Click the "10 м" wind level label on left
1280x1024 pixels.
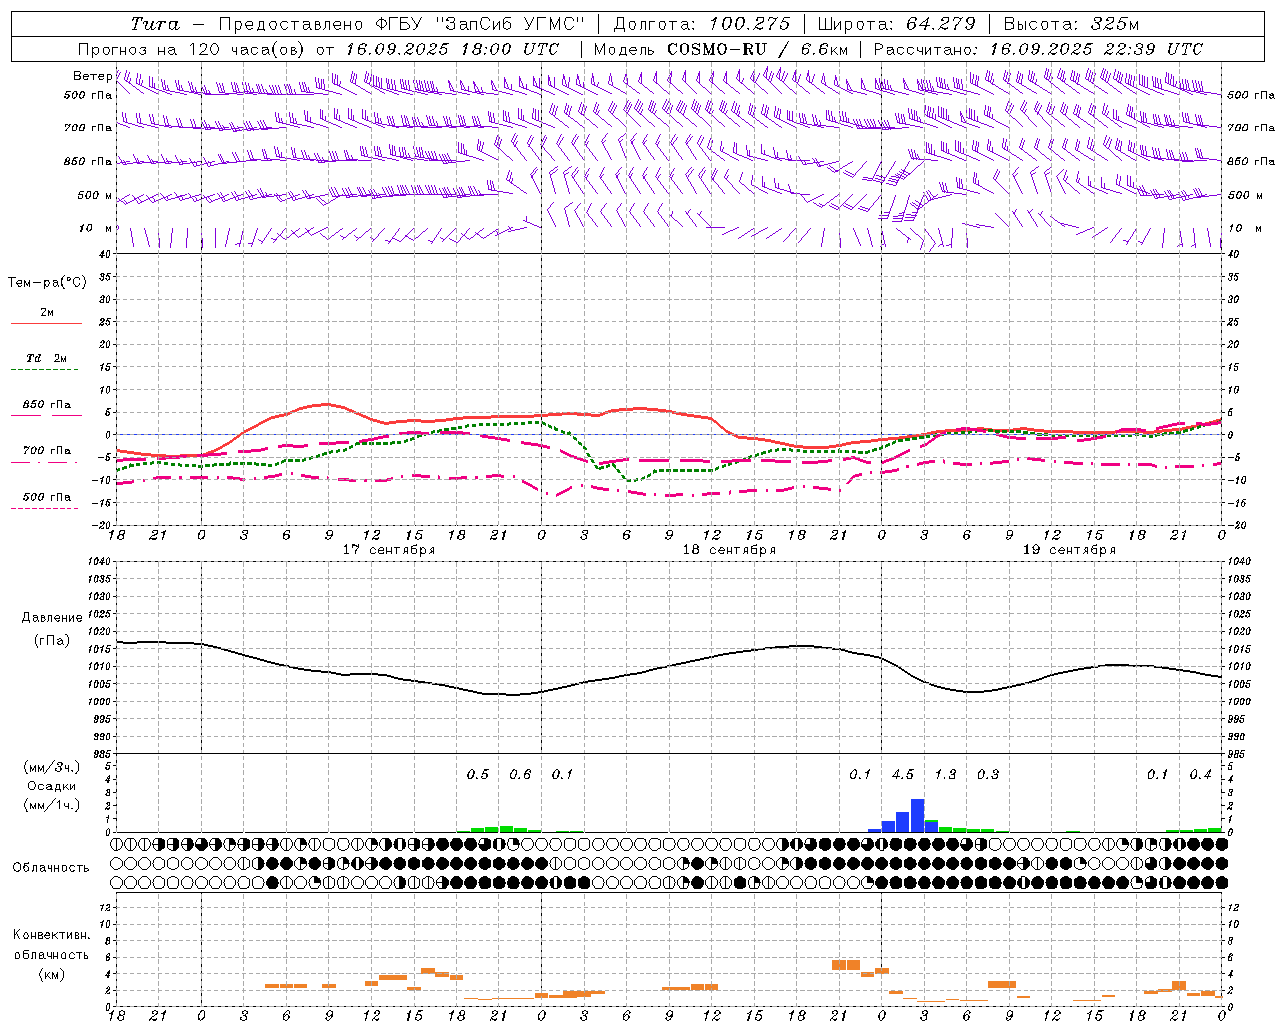pos(95,228)
